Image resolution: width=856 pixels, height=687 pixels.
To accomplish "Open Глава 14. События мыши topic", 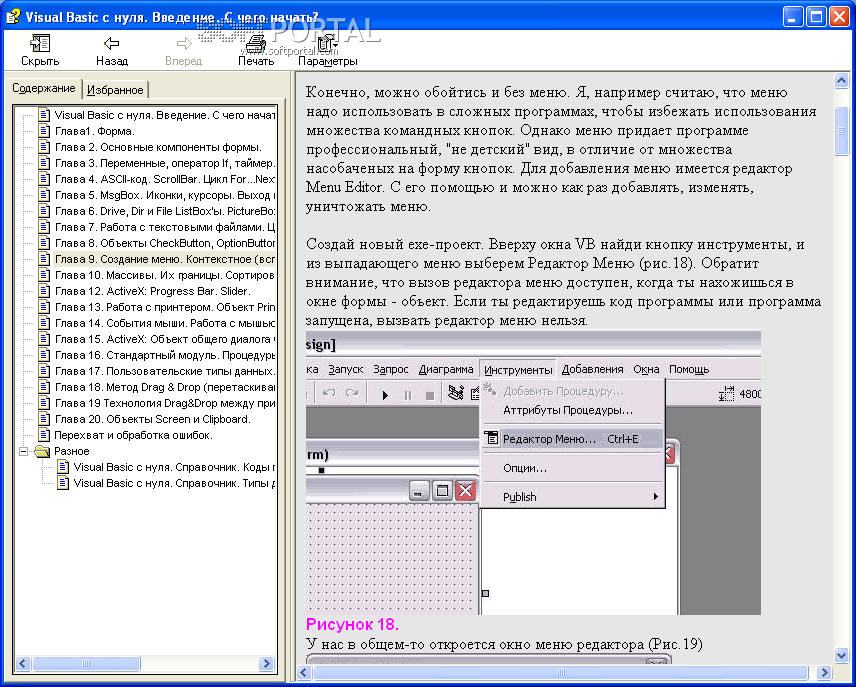I will tap(164, 323).
